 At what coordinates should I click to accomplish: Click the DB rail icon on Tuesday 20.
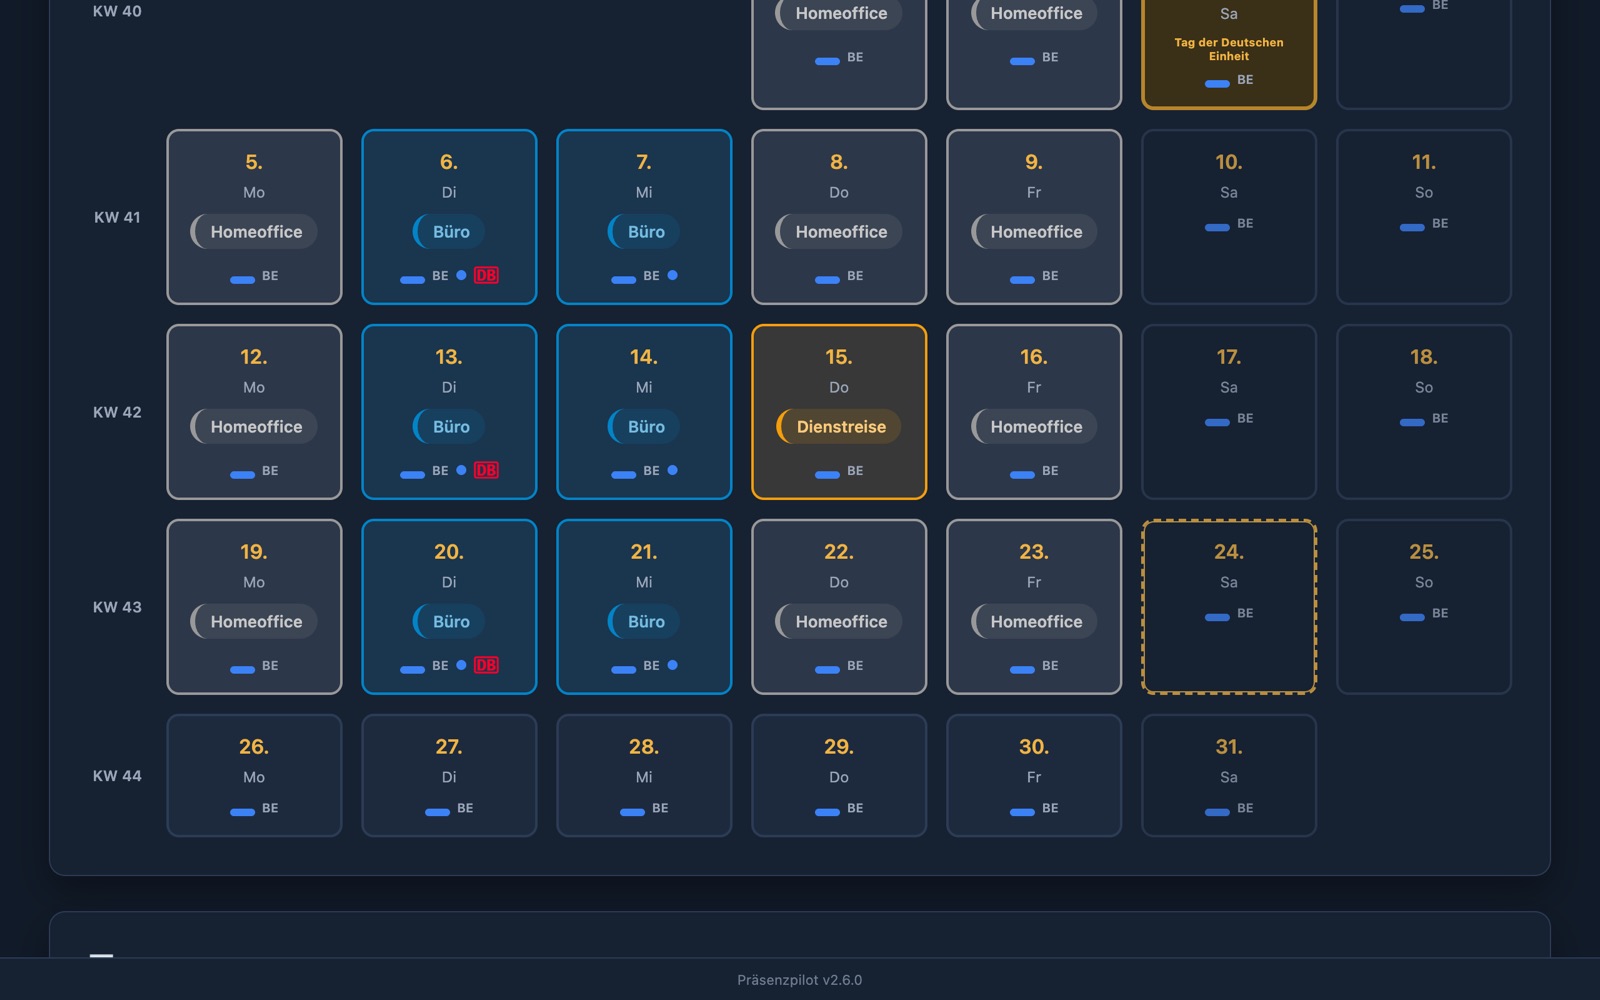click(x=486, y=665)
